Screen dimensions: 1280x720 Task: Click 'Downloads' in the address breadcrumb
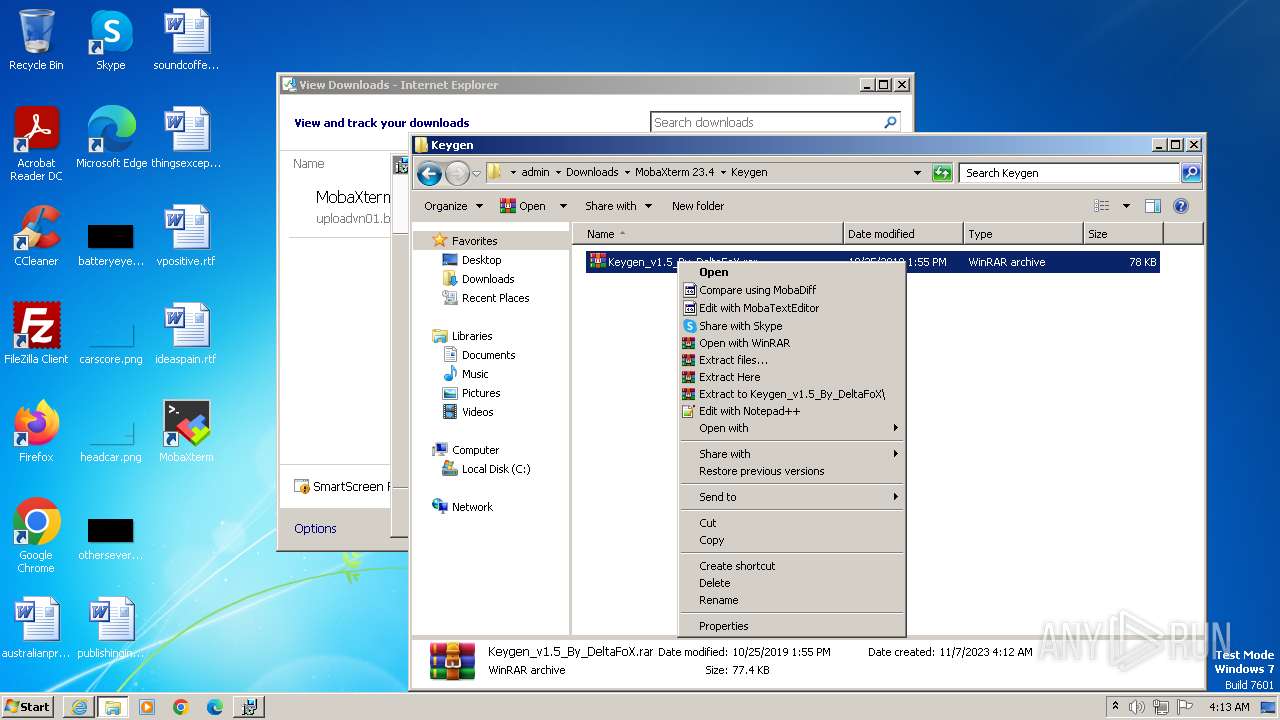(592, 172)
